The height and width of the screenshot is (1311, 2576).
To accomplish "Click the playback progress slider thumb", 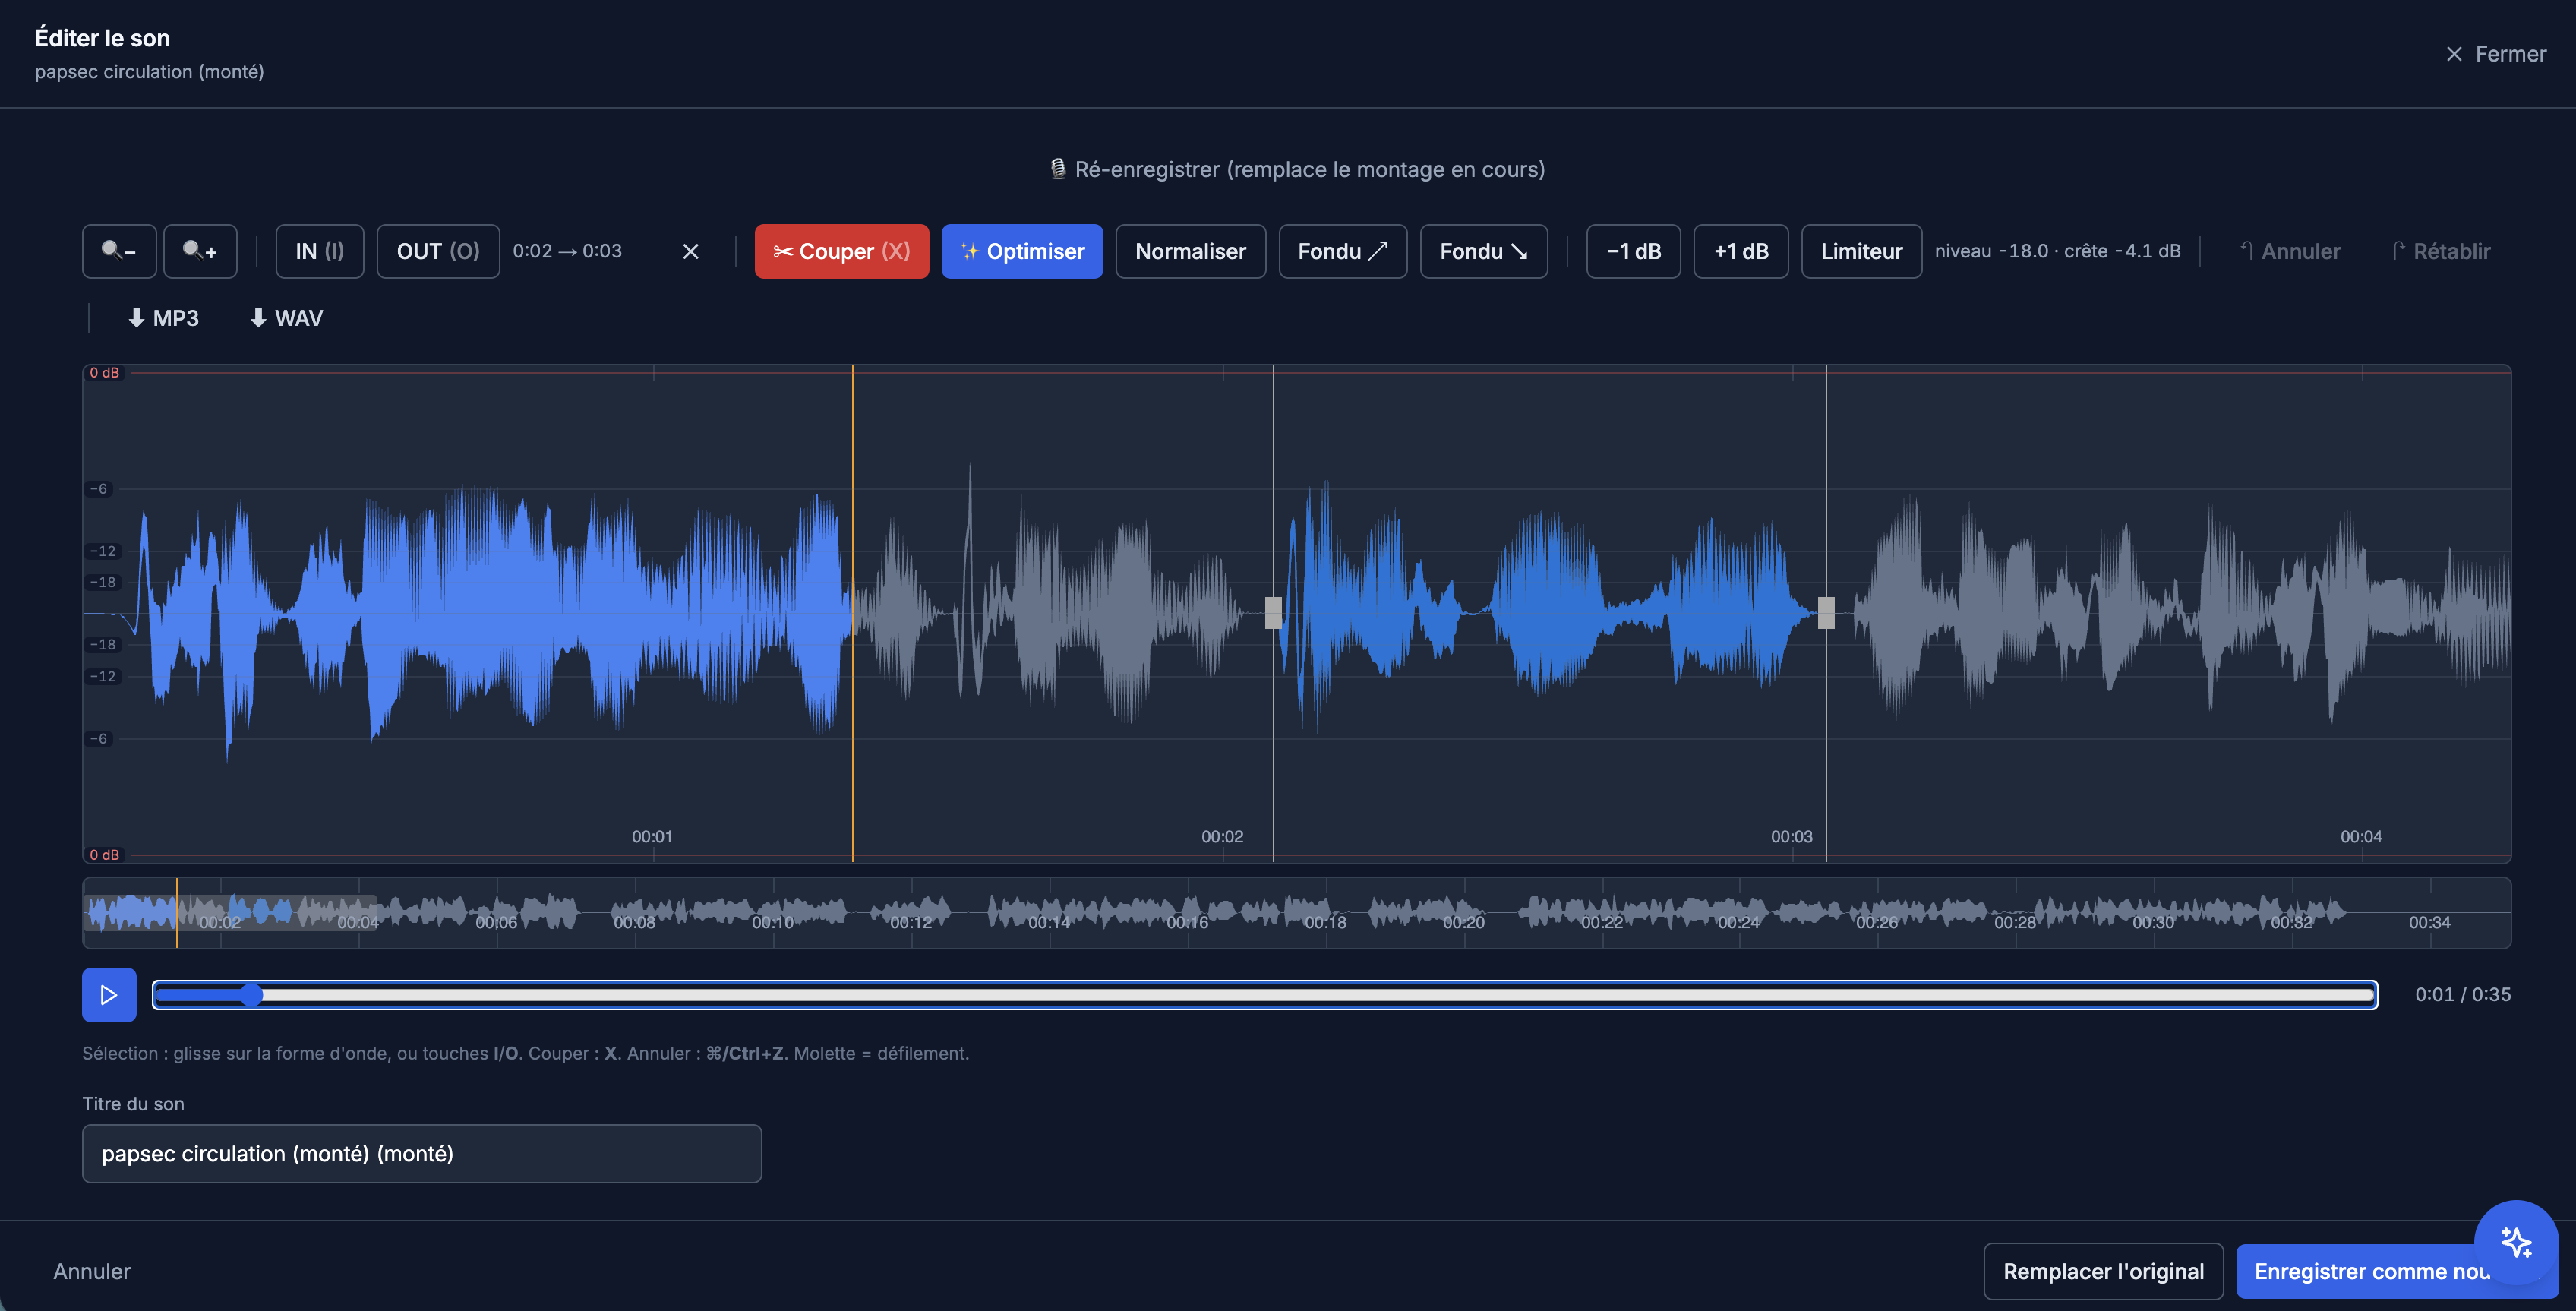I will [252, 995].
